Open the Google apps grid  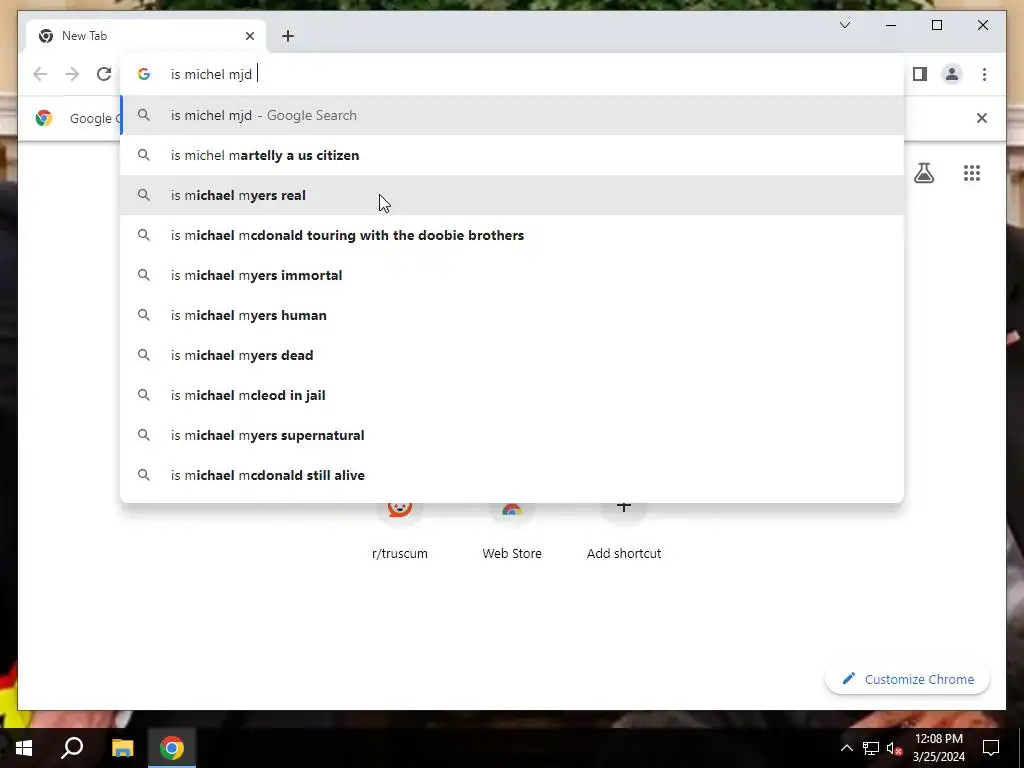(972, 173)
